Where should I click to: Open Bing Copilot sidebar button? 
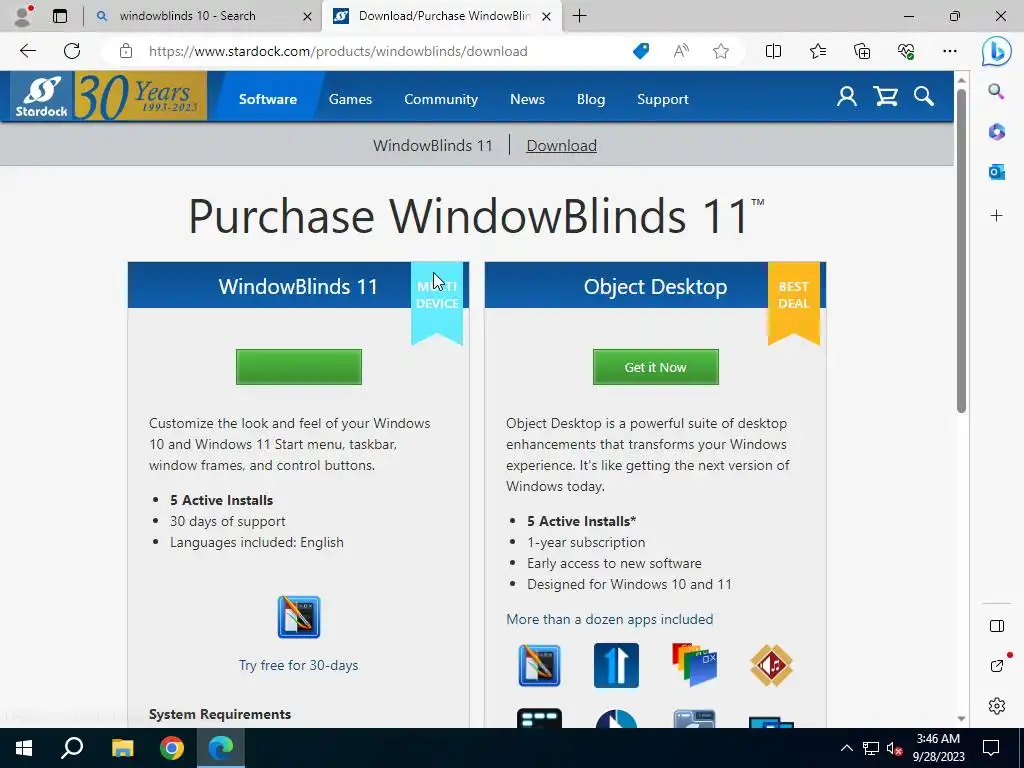click(996, 51)
